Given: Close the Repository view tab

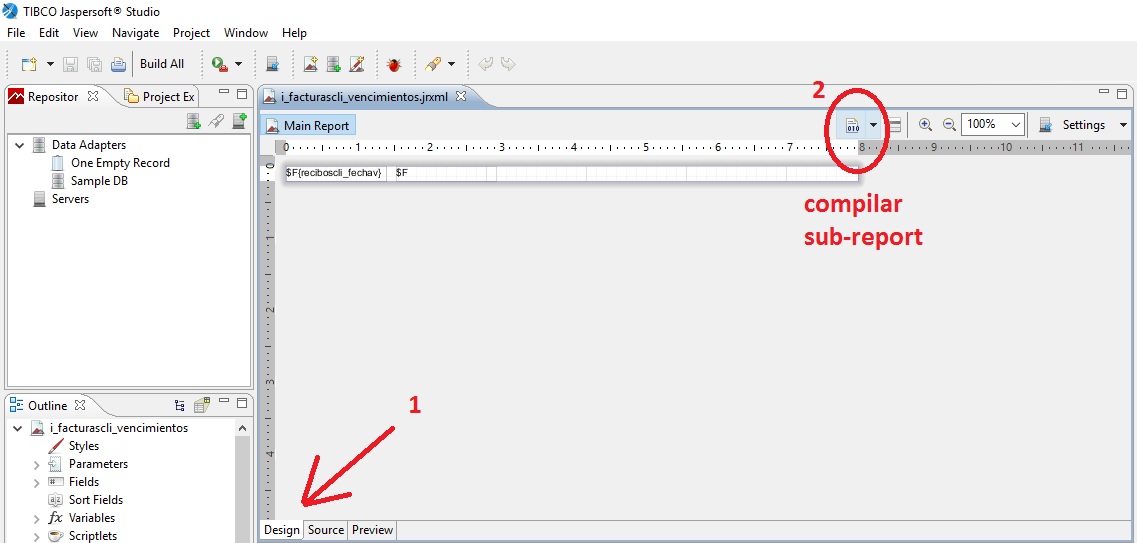Looking at the screenshot, I should (x=92, y=96).
